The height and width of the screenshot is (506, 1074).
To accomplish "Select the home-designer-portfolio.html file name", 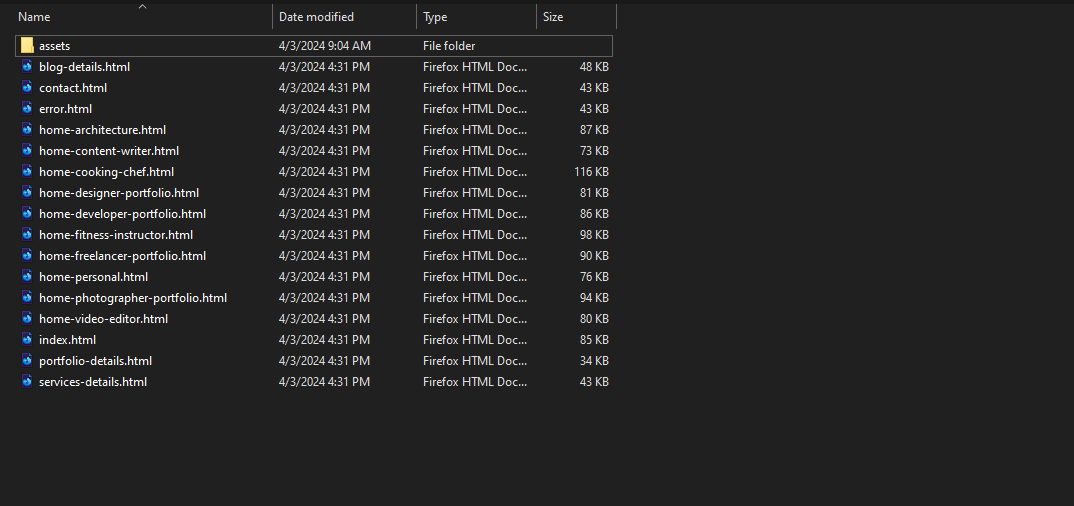I will coord(119,193).
